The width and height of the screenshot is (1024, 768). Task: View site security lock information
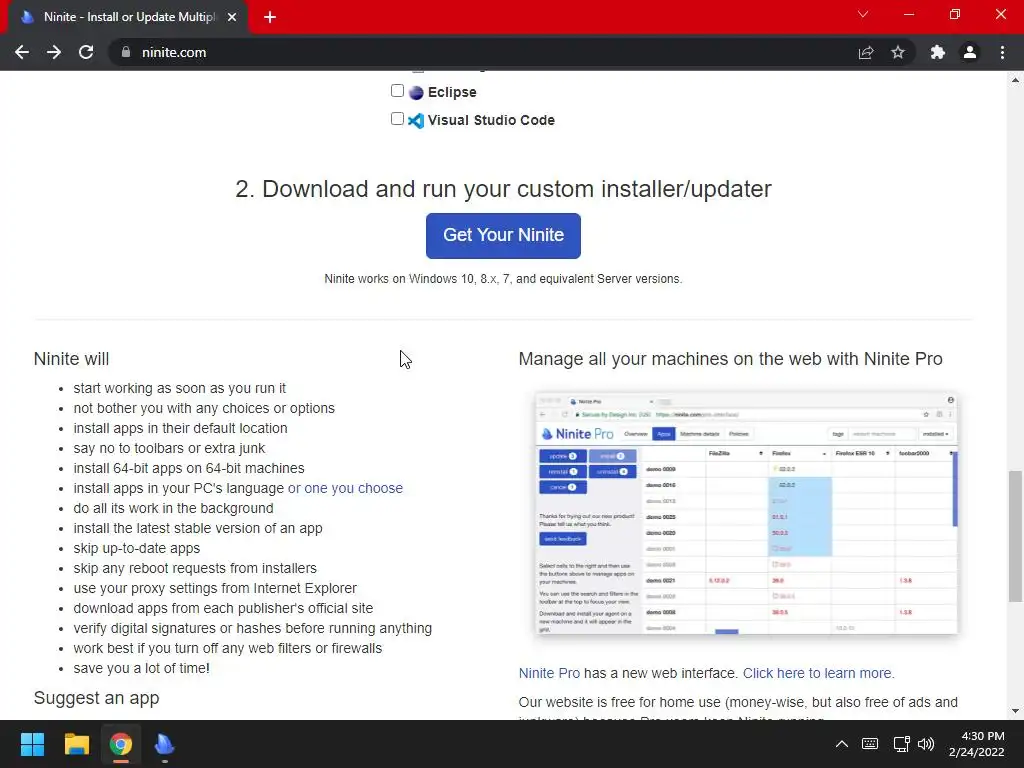pos(126,52)
